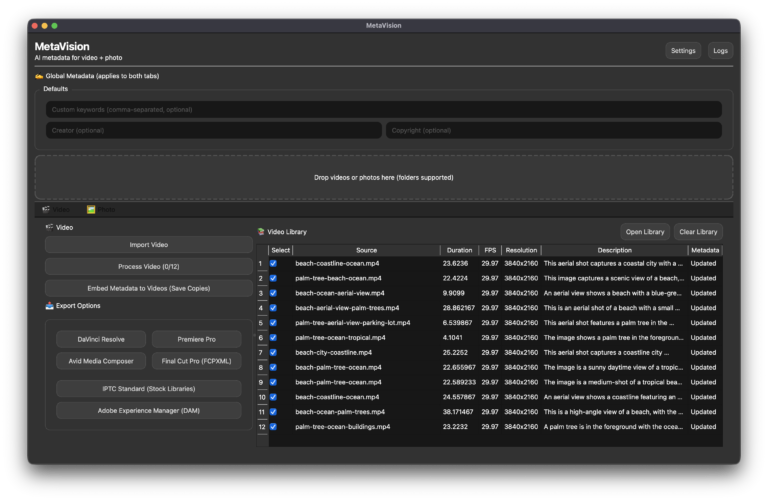Export to Avid Media Composer
Image resolution: width=768 pixels, height=501 pixels.
point(101,361)
